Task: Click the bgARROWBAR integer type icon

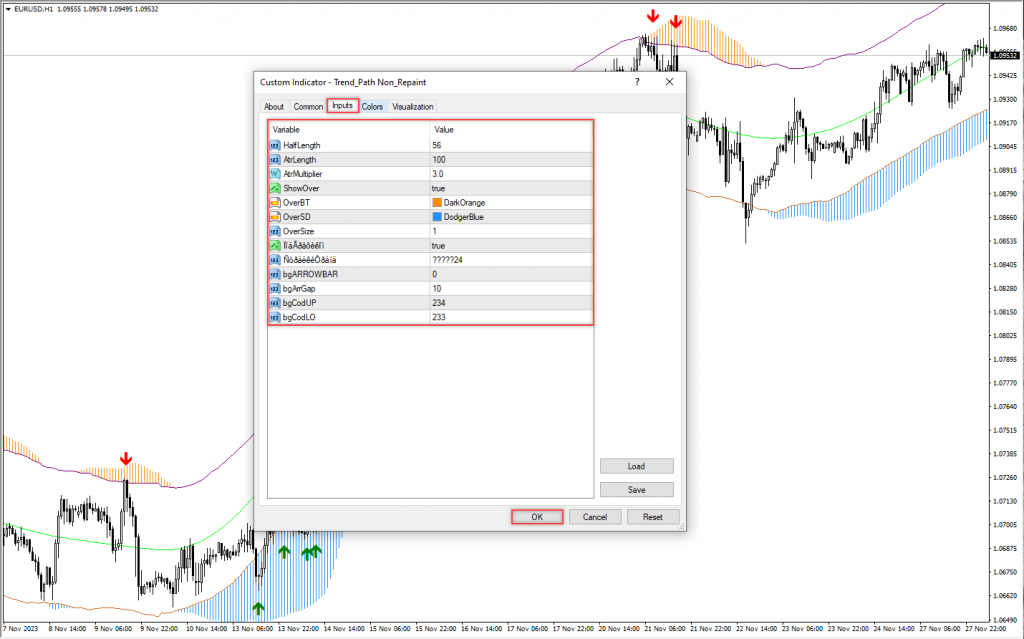Action: coord(275,274)
